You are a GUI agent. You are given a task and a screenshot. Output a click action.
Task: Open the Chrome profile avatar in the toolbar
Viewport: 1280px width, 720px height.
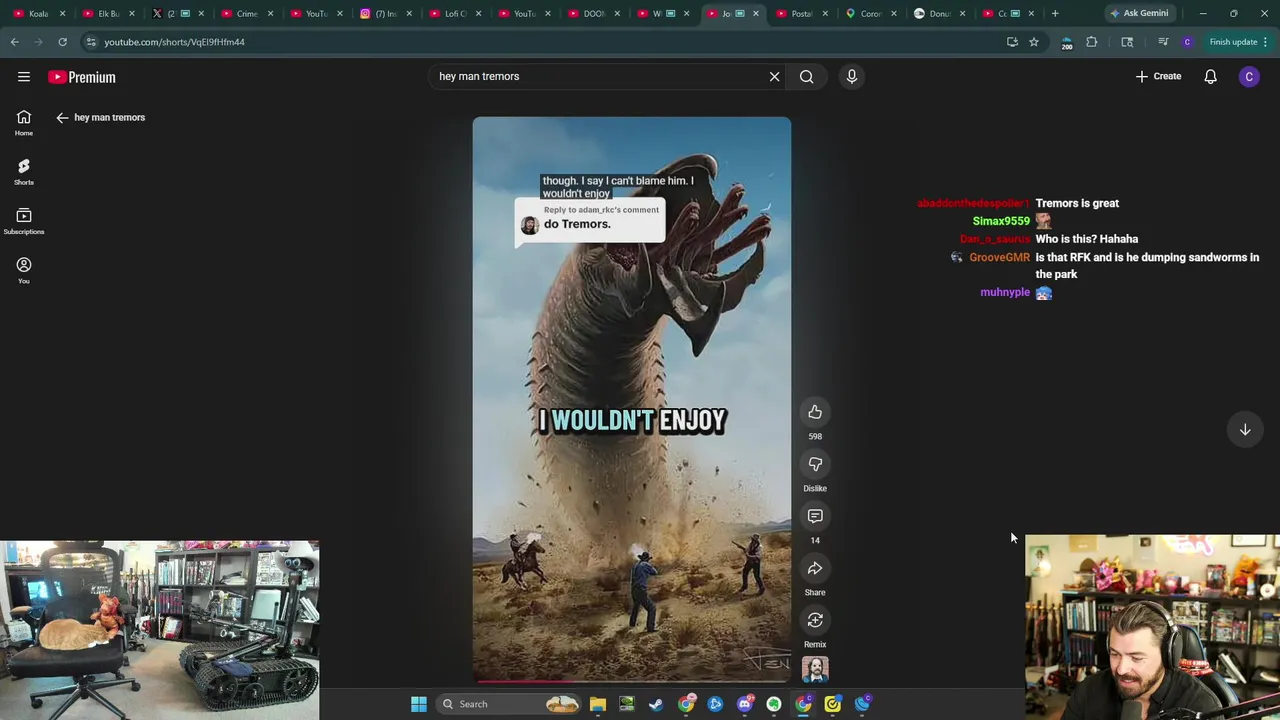1187,42
